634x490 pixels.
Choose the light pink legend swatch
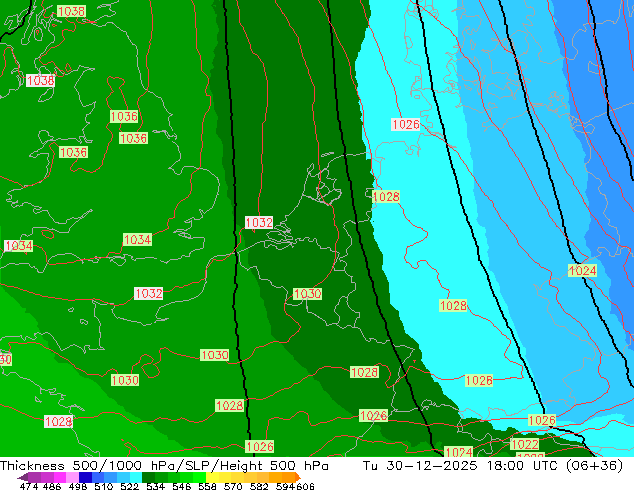pos(71,477)
